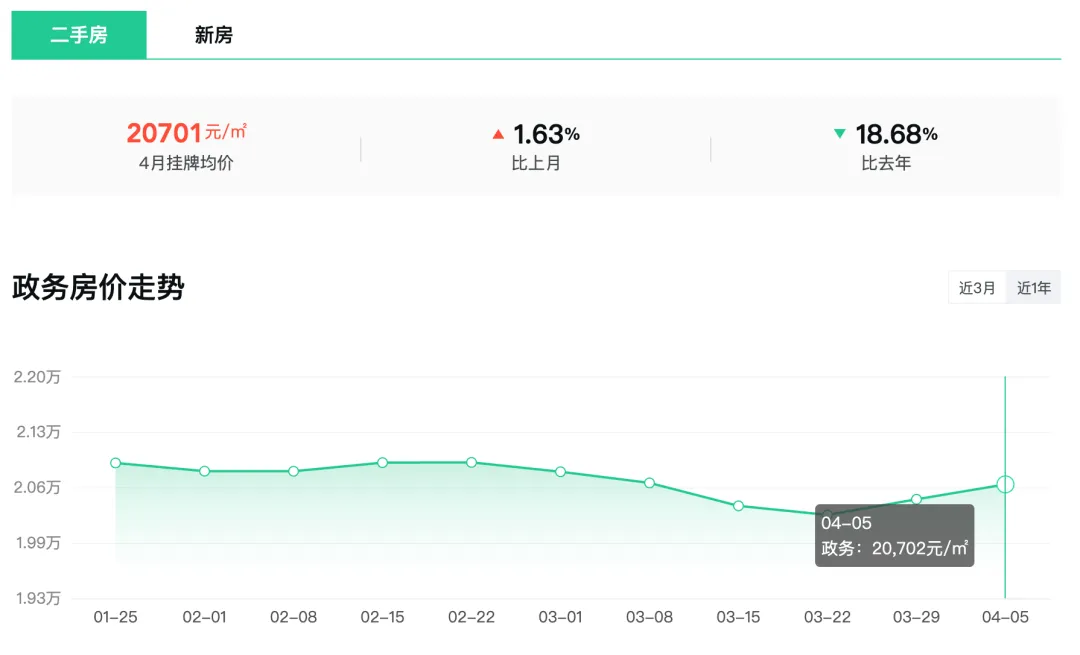Click the 03-15 data point circle

pos(739,506)
